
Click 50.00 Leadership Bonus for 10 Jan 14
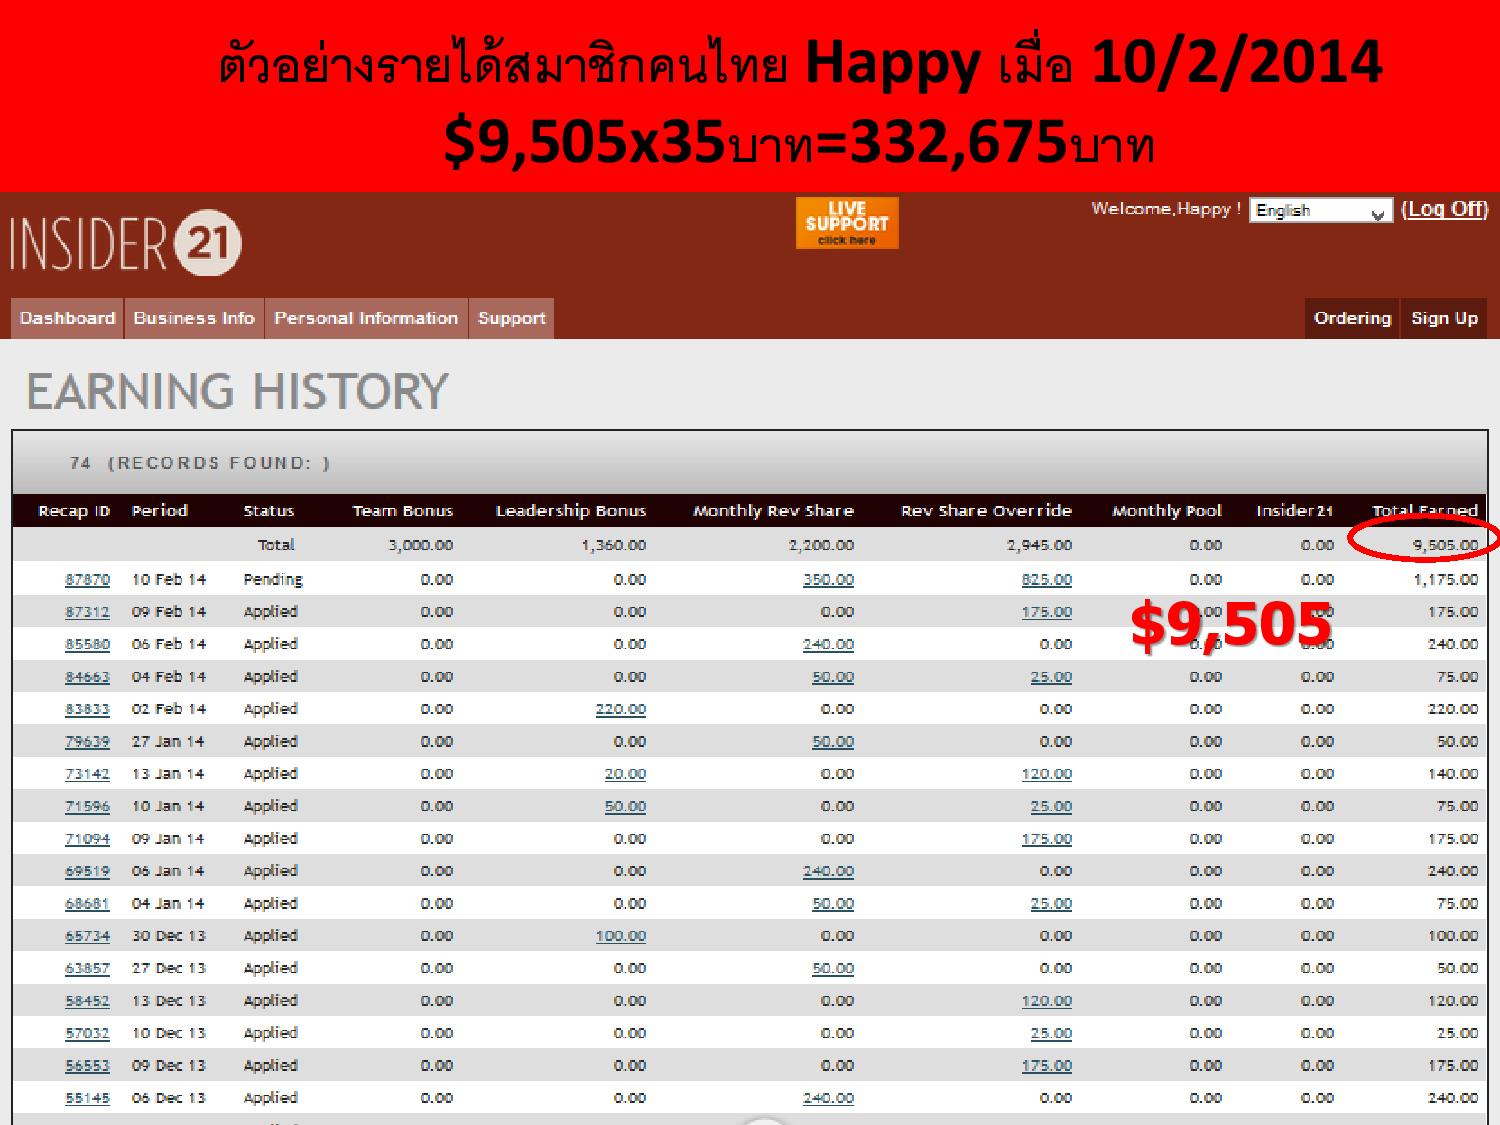click(x=625, y=806)
